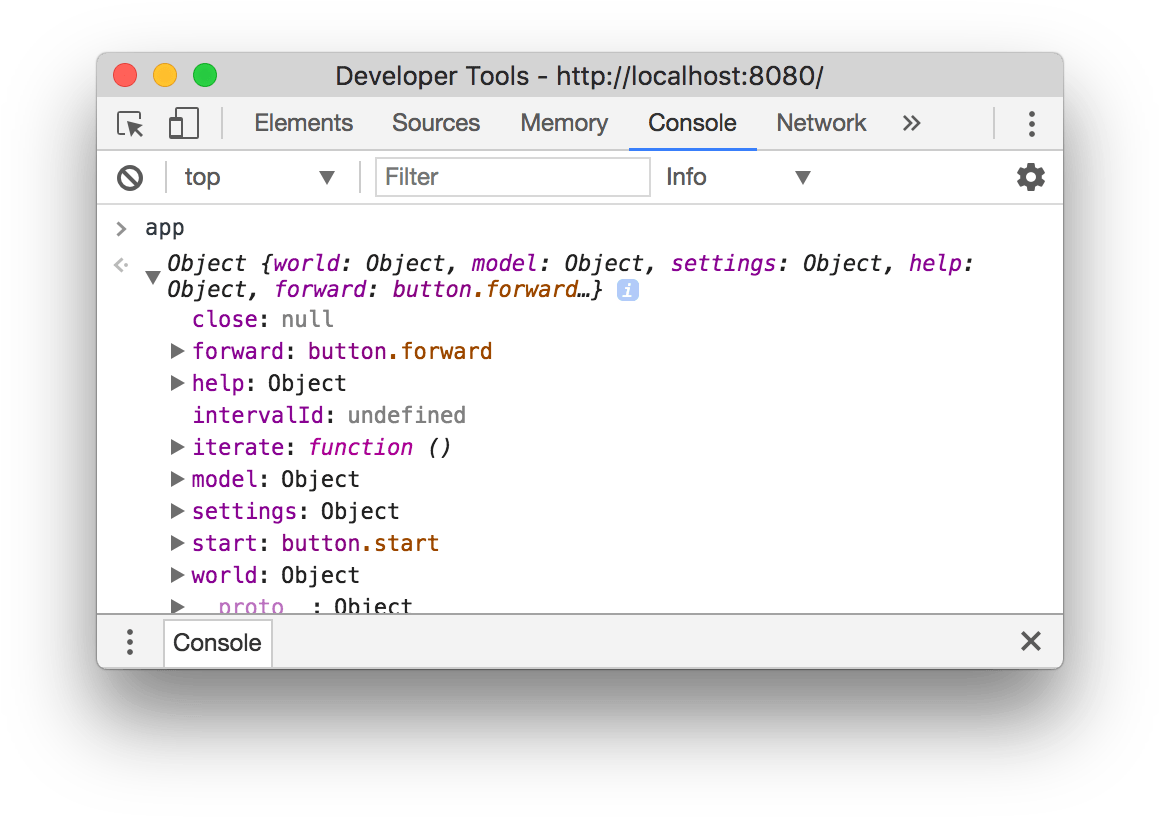1159x817 pixels.
Task: Open the drawer three-dot menu
Action: 130,642
